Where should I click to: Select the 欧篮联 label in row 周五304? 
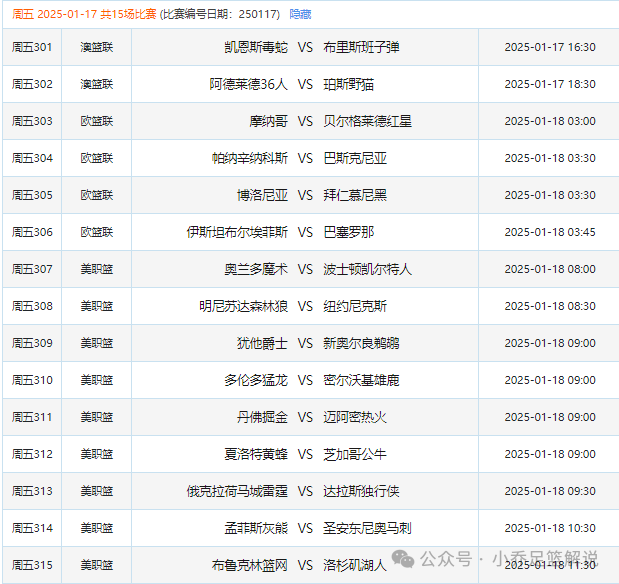tap(97, 158)
